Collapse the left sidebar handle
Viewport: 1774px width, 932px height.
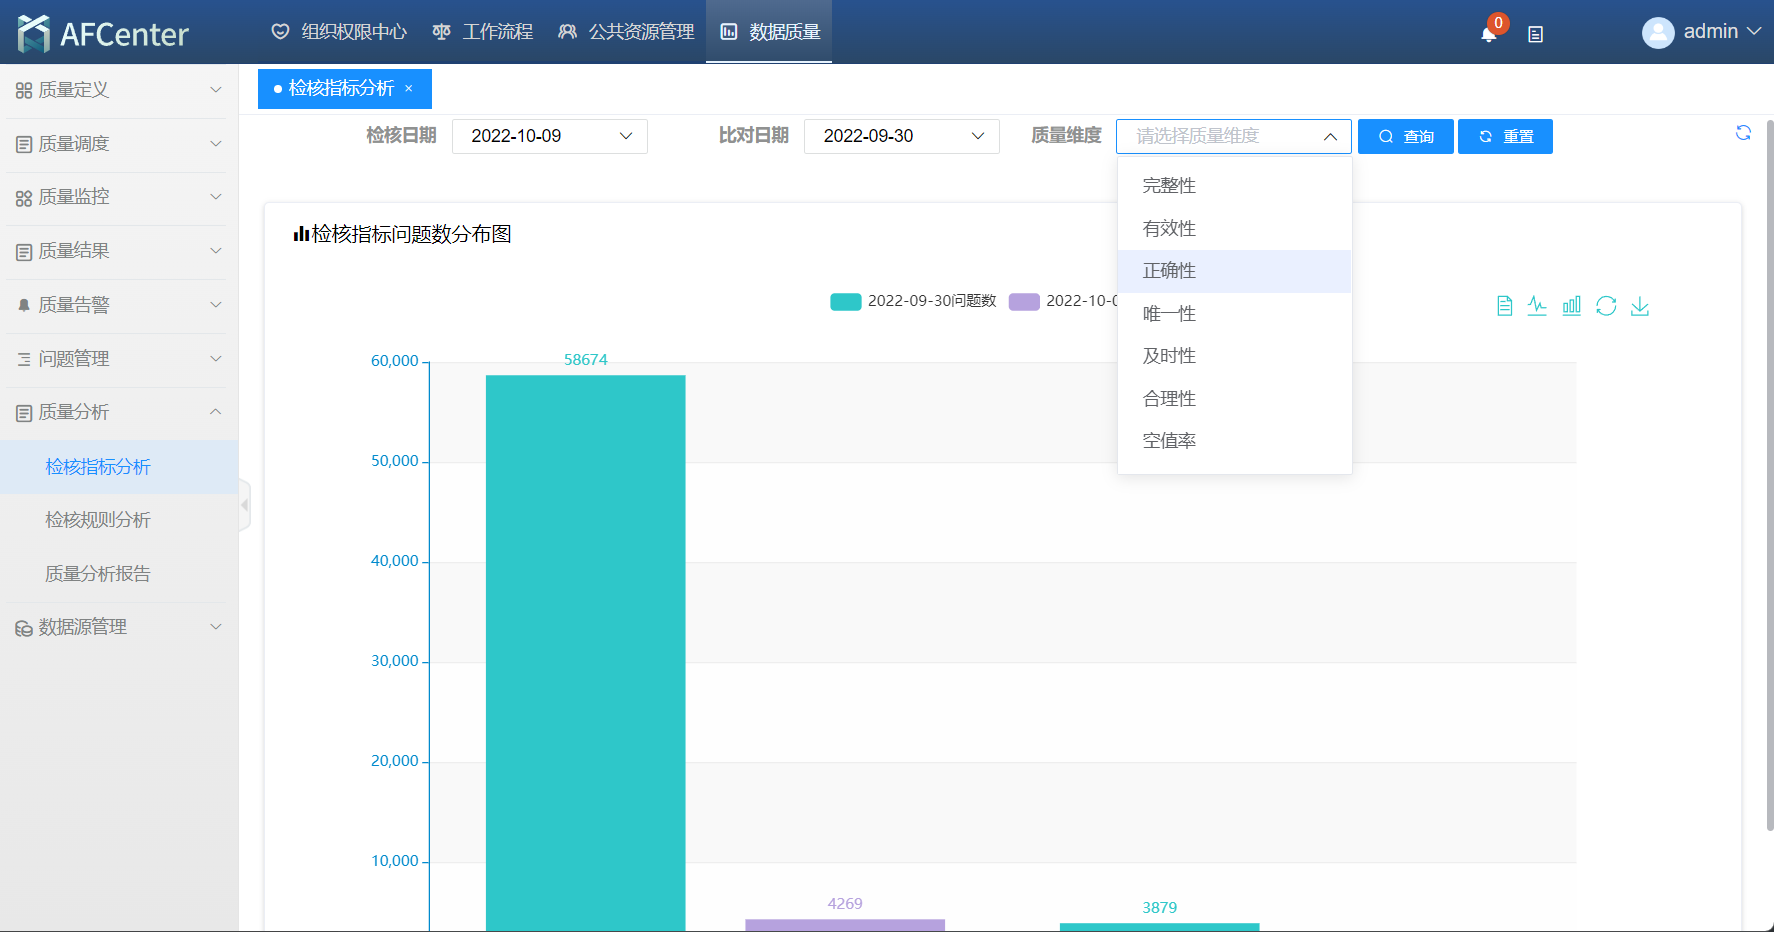tap(244, 505)
